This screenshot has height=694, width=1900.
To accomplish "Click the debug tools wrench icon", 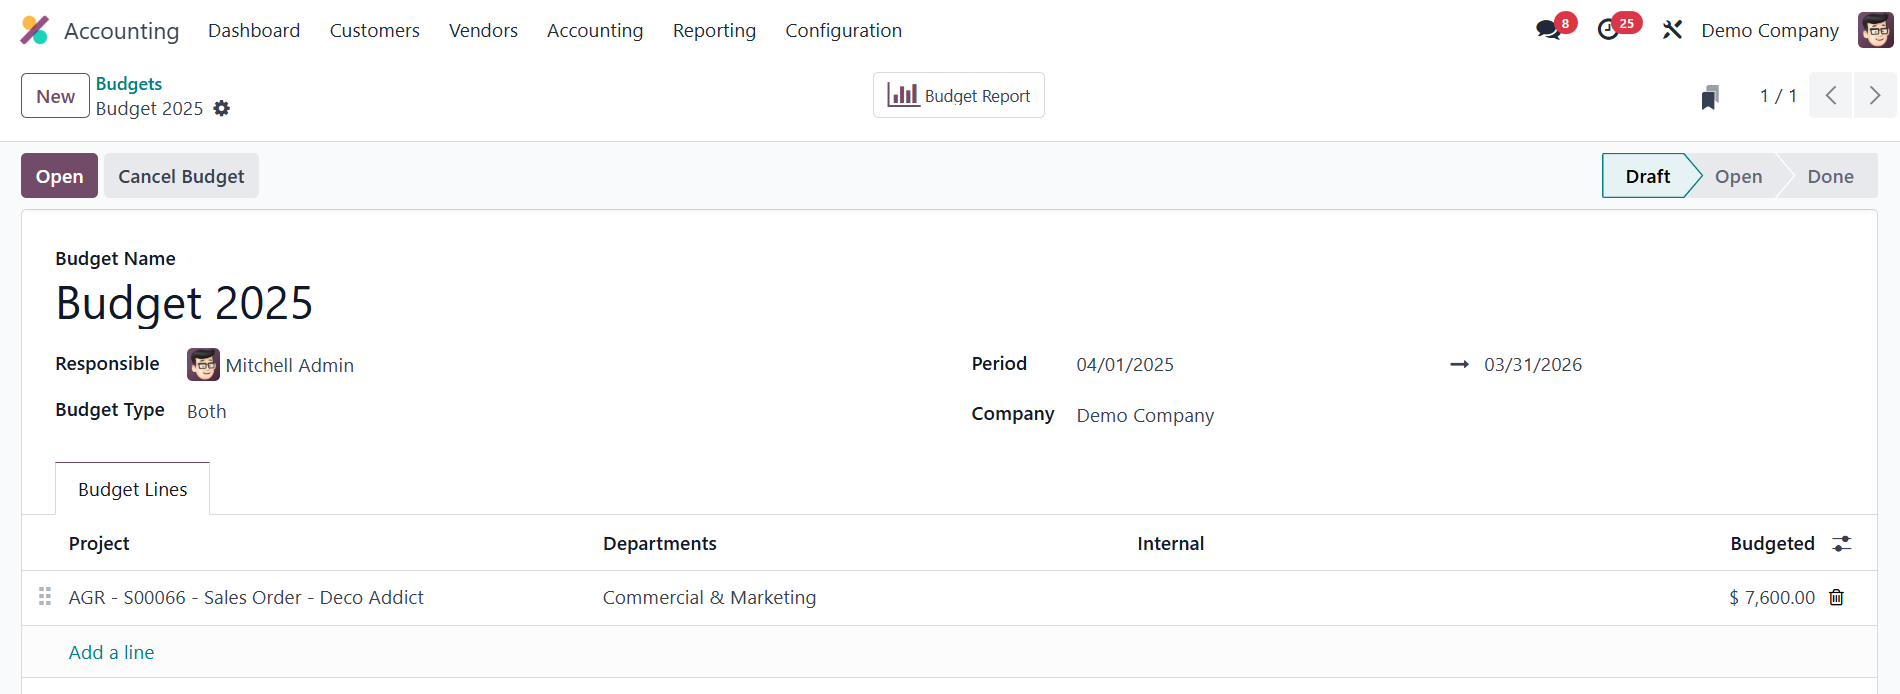I will pos(1672,30).
